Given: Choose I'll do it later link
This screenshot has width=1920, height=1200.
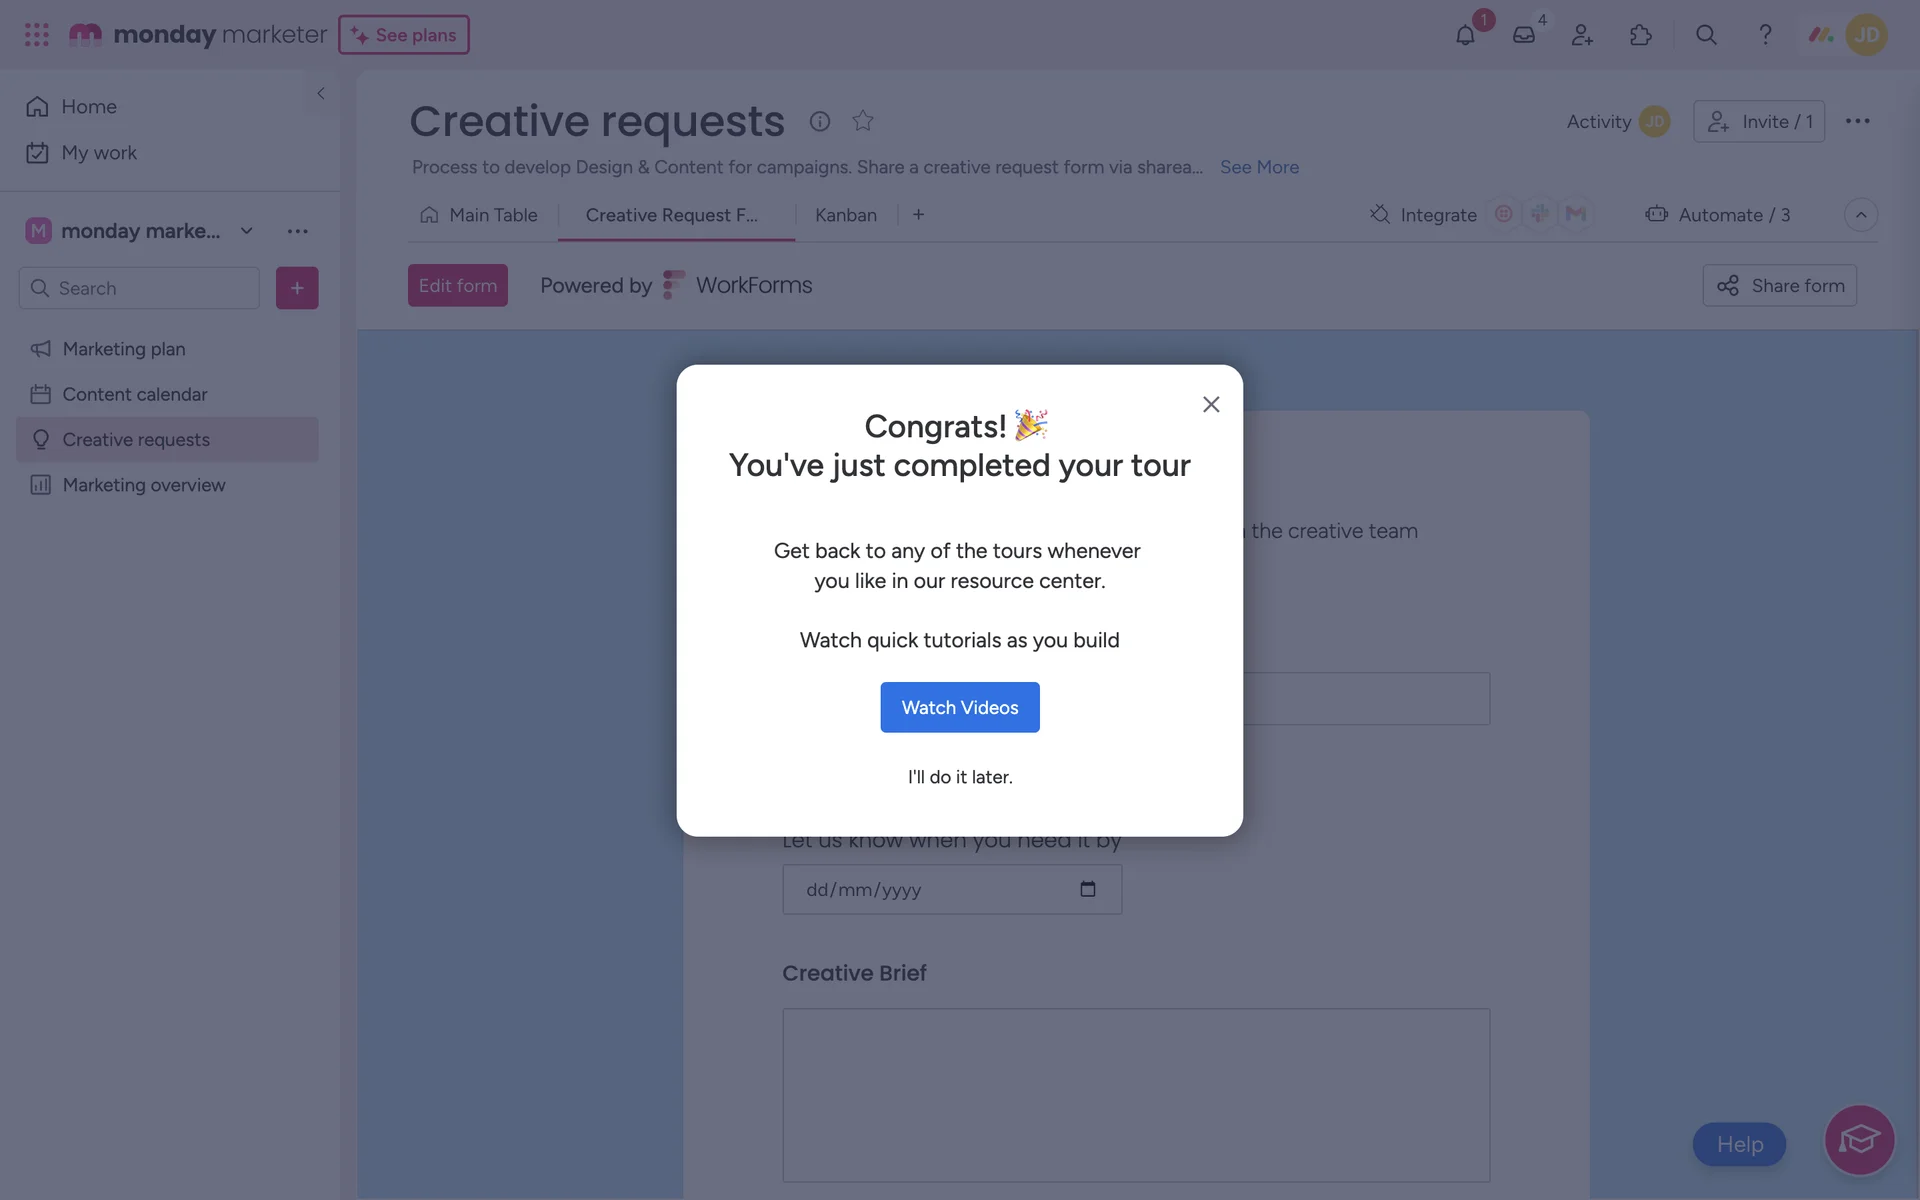Looking at the screenshot, I should [959, 777].
